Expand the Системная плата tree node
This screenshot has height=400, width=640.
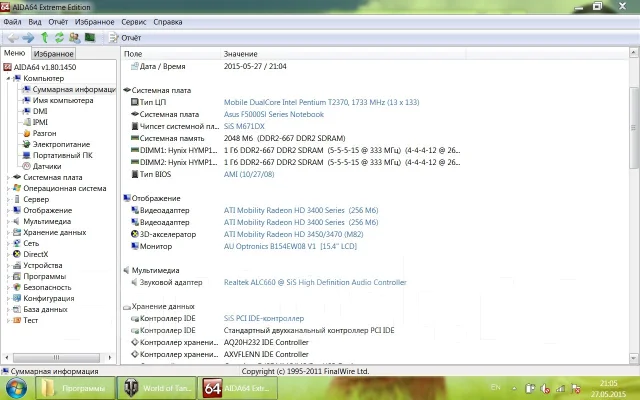click(x=8, y=178)
